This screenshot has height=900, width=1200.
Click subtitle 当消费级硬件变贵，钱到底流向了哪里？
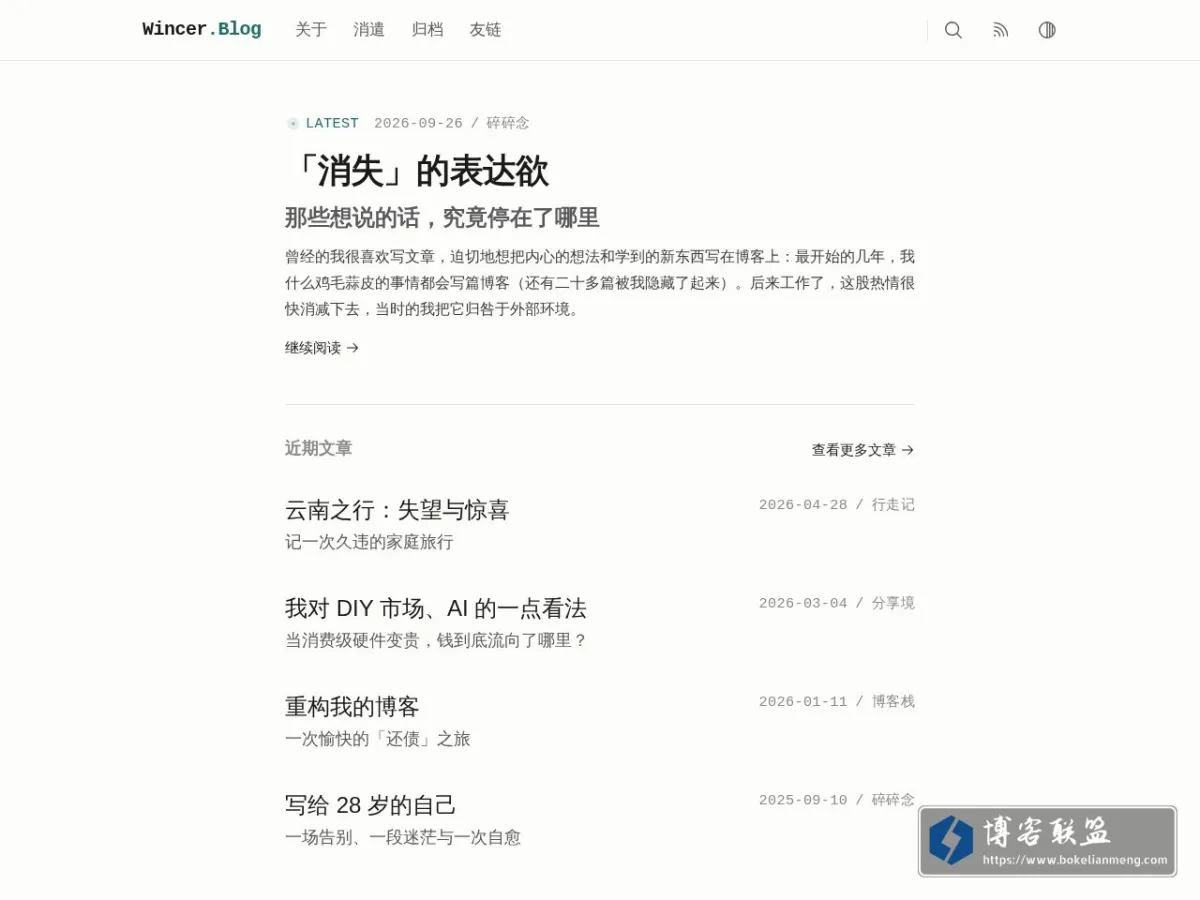click(x=437, y=640)
